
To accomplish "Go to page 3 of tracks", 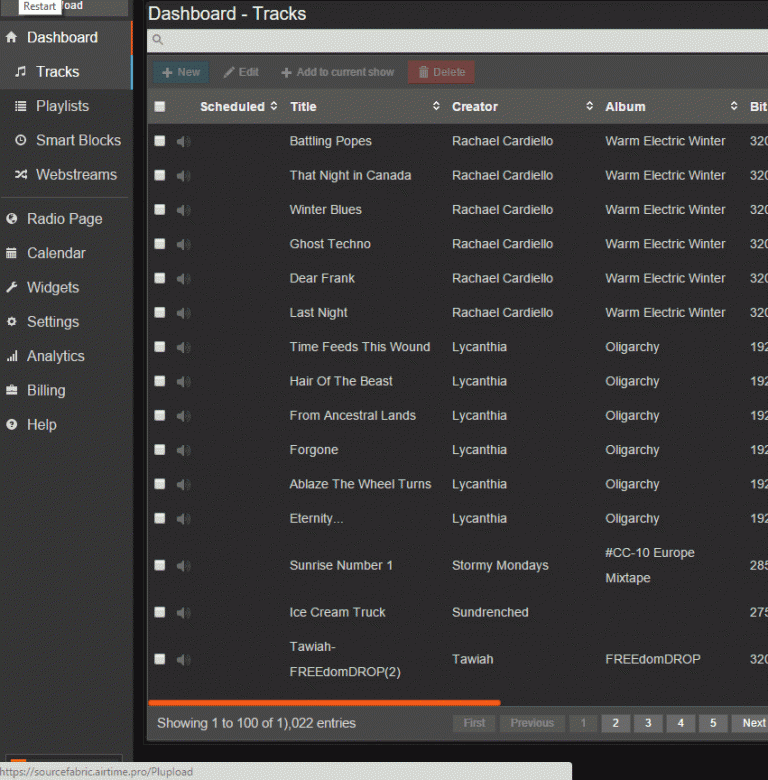I will (x=648, y=723).
